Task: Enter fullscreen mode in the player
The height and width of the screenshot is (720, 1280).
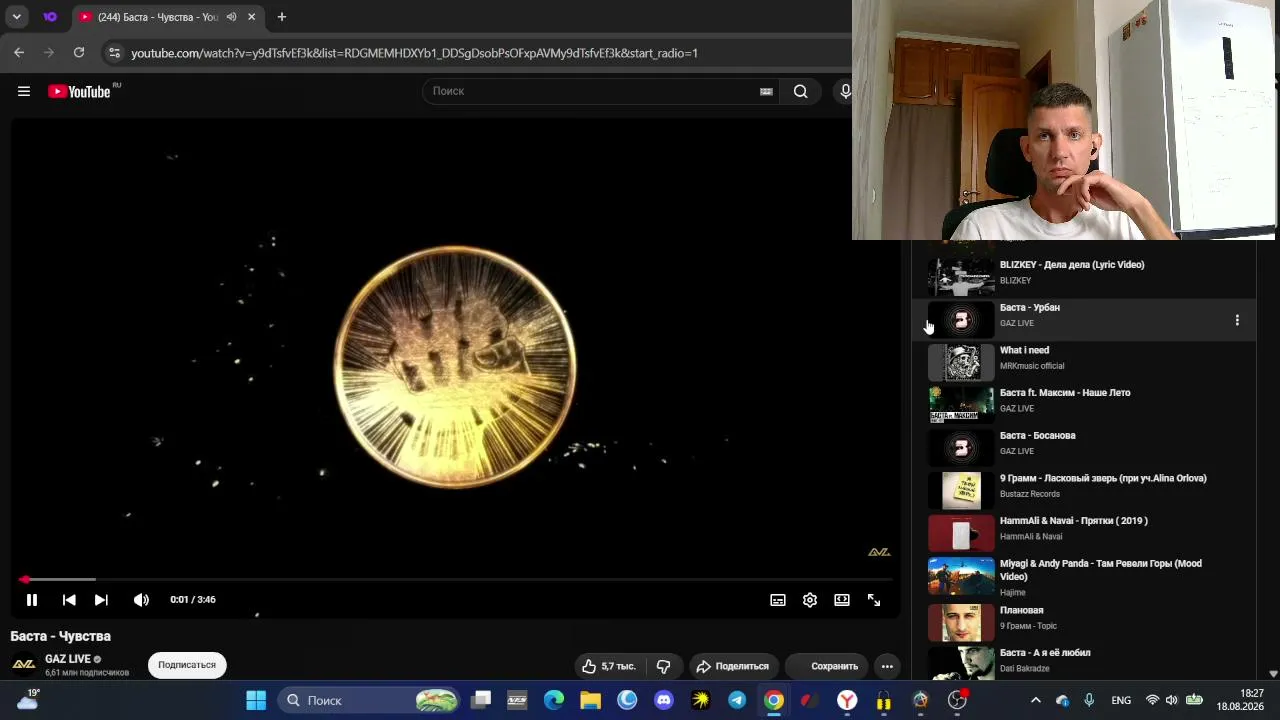Action: 874,600
